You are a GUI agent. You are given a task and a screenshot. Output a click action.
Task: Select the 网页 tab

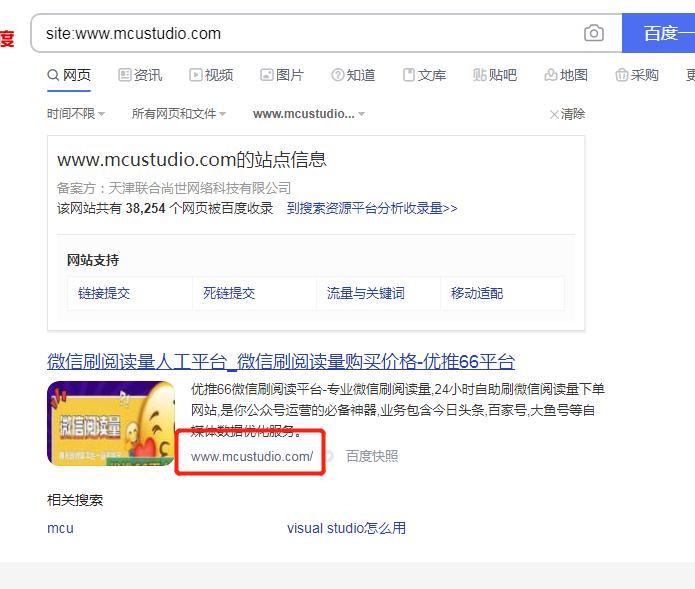pyautogui.click(x=69, y=75)
